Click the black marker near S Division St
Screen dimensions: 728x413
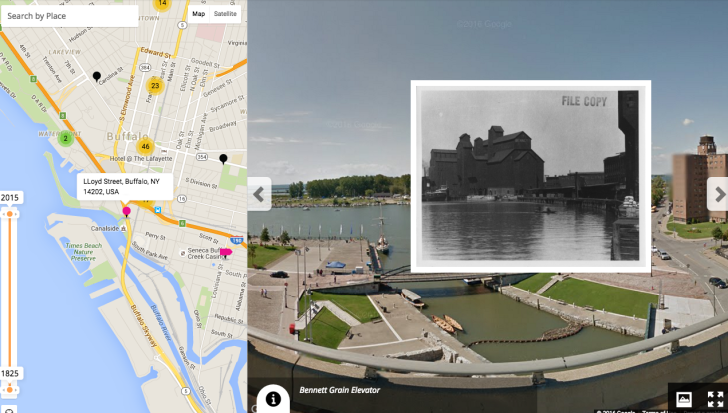click(x=223, y=158)
